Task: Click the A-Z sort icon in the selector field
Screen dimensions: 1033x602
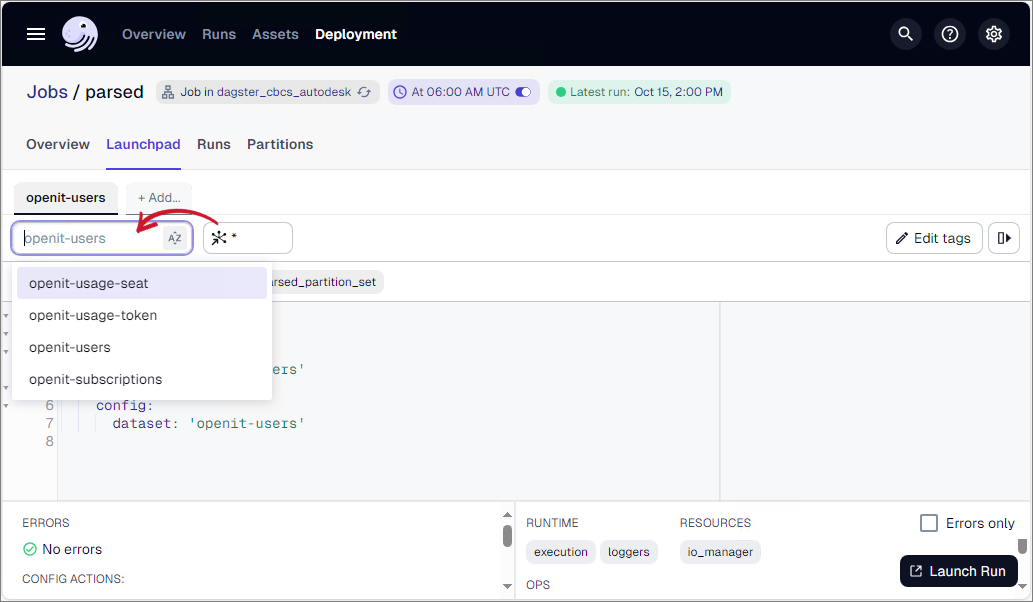Action: (174, 238)
